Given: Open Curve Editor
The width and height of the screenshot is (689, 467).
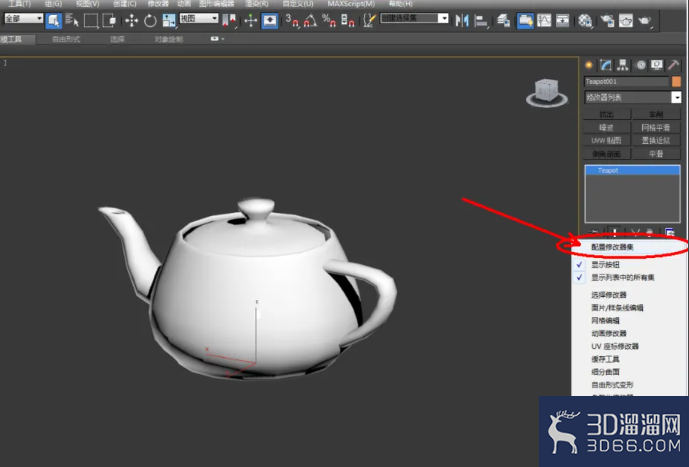Looking at the screenshot, I should [x=544, y=20].
